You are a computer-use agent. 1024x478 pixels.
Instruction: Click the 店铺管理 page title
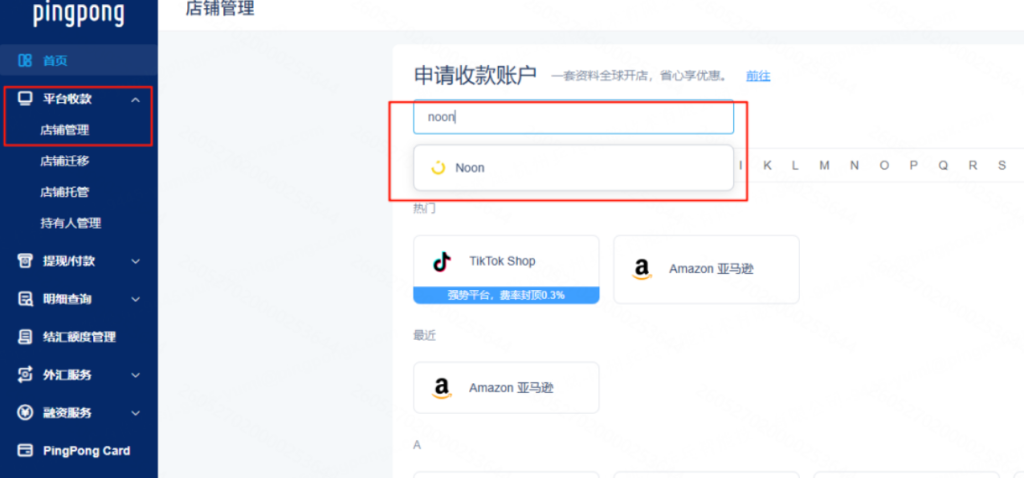coord(220,8)
